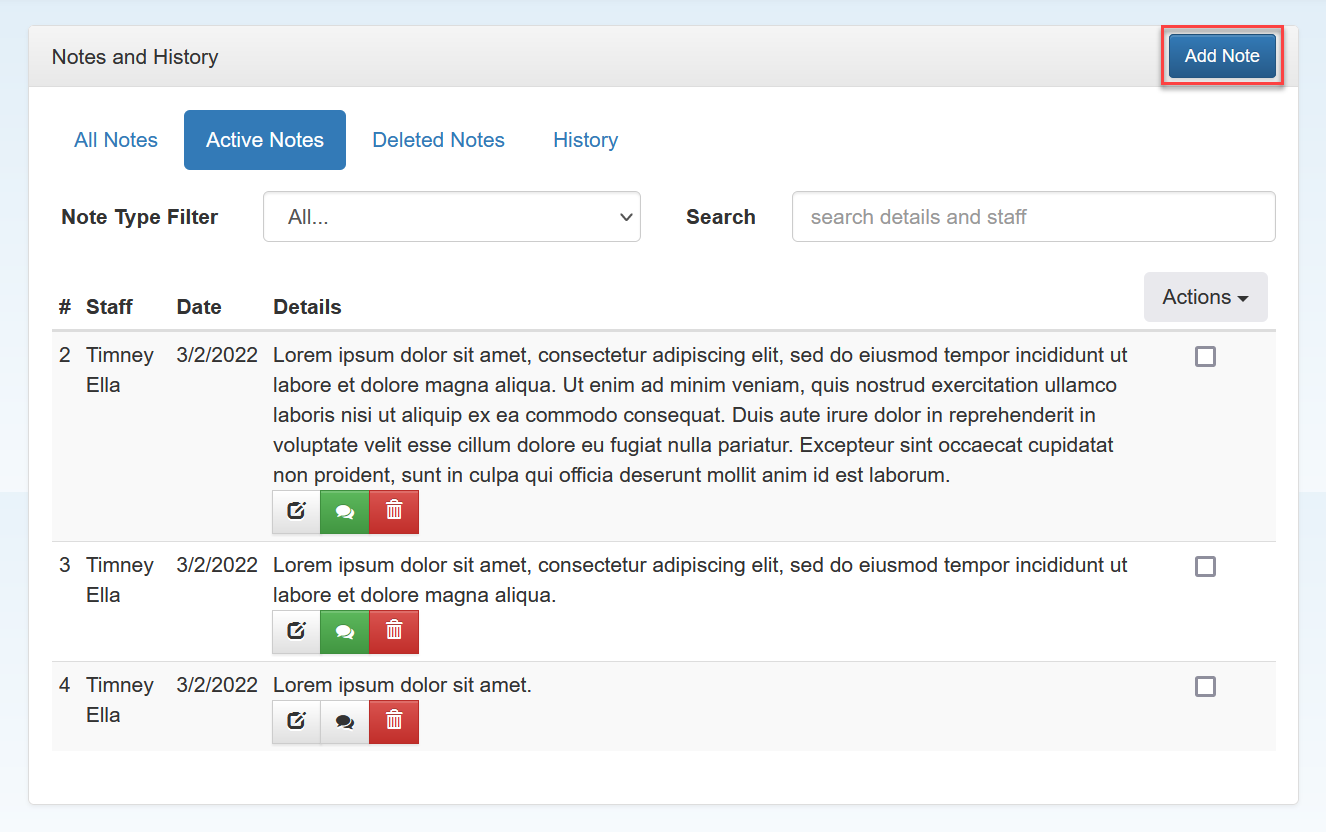
Task: Click the Note Type Filter label
Action: pos(139,217)
